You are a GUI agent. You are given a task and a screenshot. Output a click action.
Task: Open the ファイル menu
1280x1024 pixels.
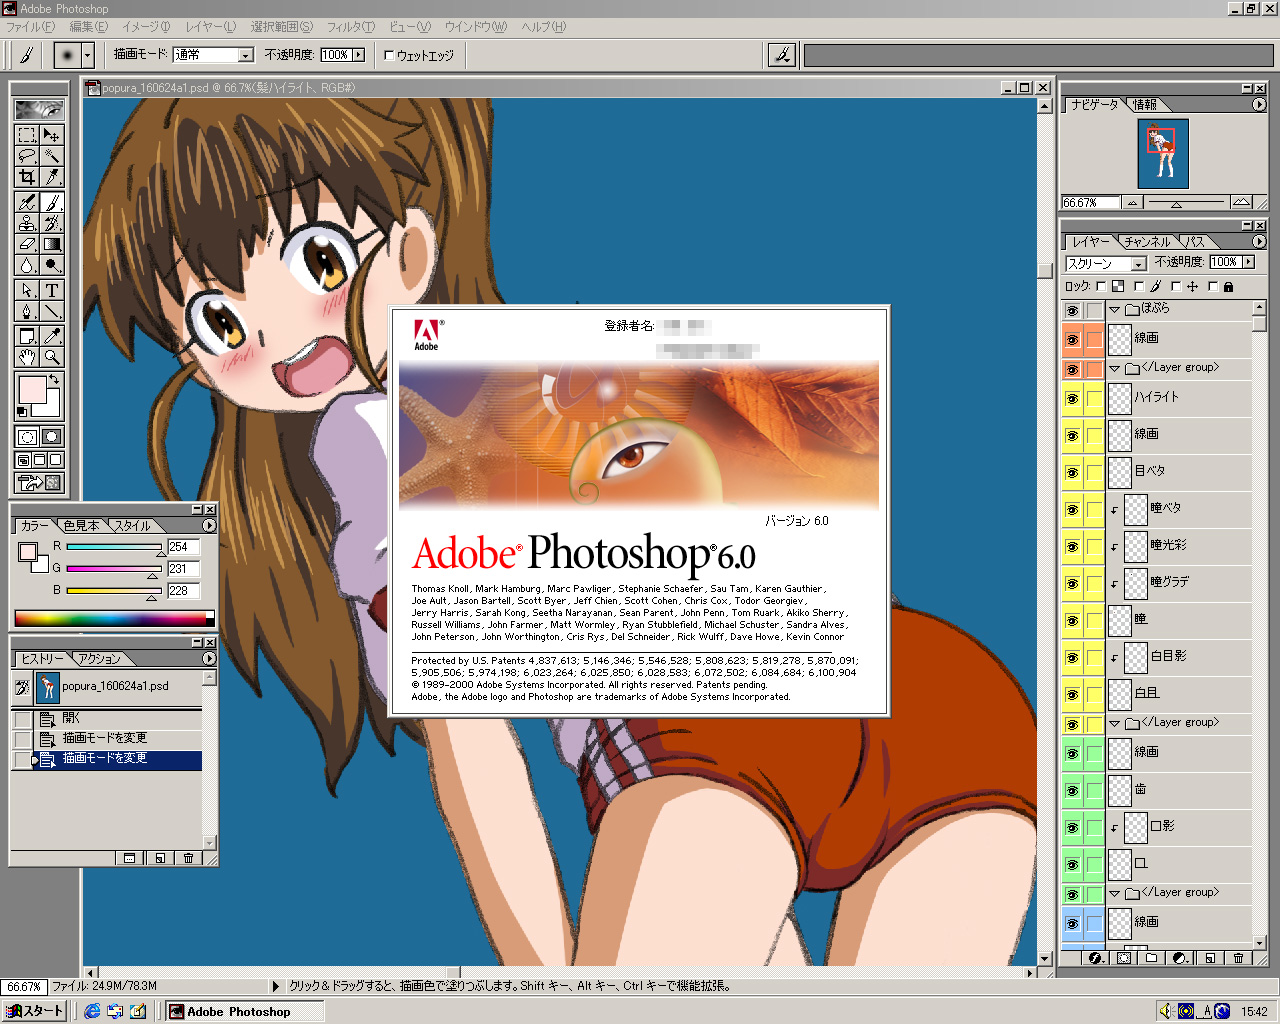(30, 27)
